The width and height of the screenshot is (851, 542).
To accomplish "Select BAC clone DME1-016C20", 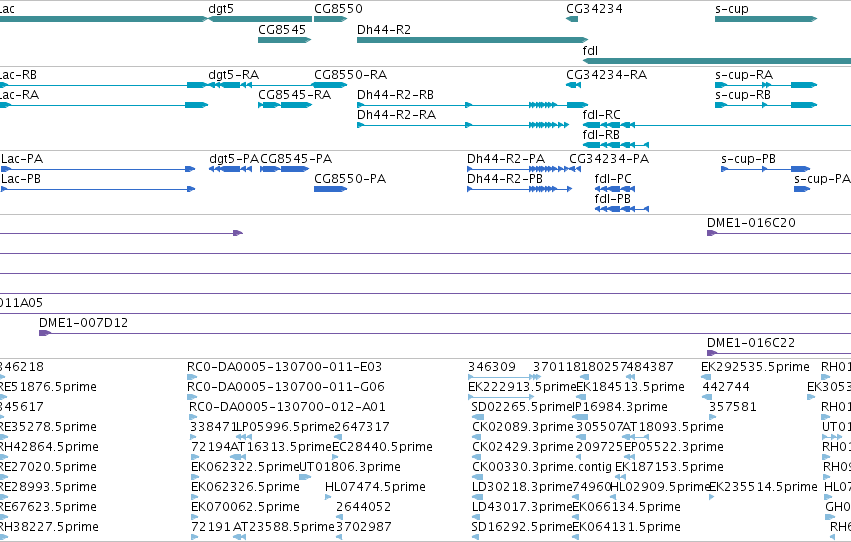I will click(751, 223).
